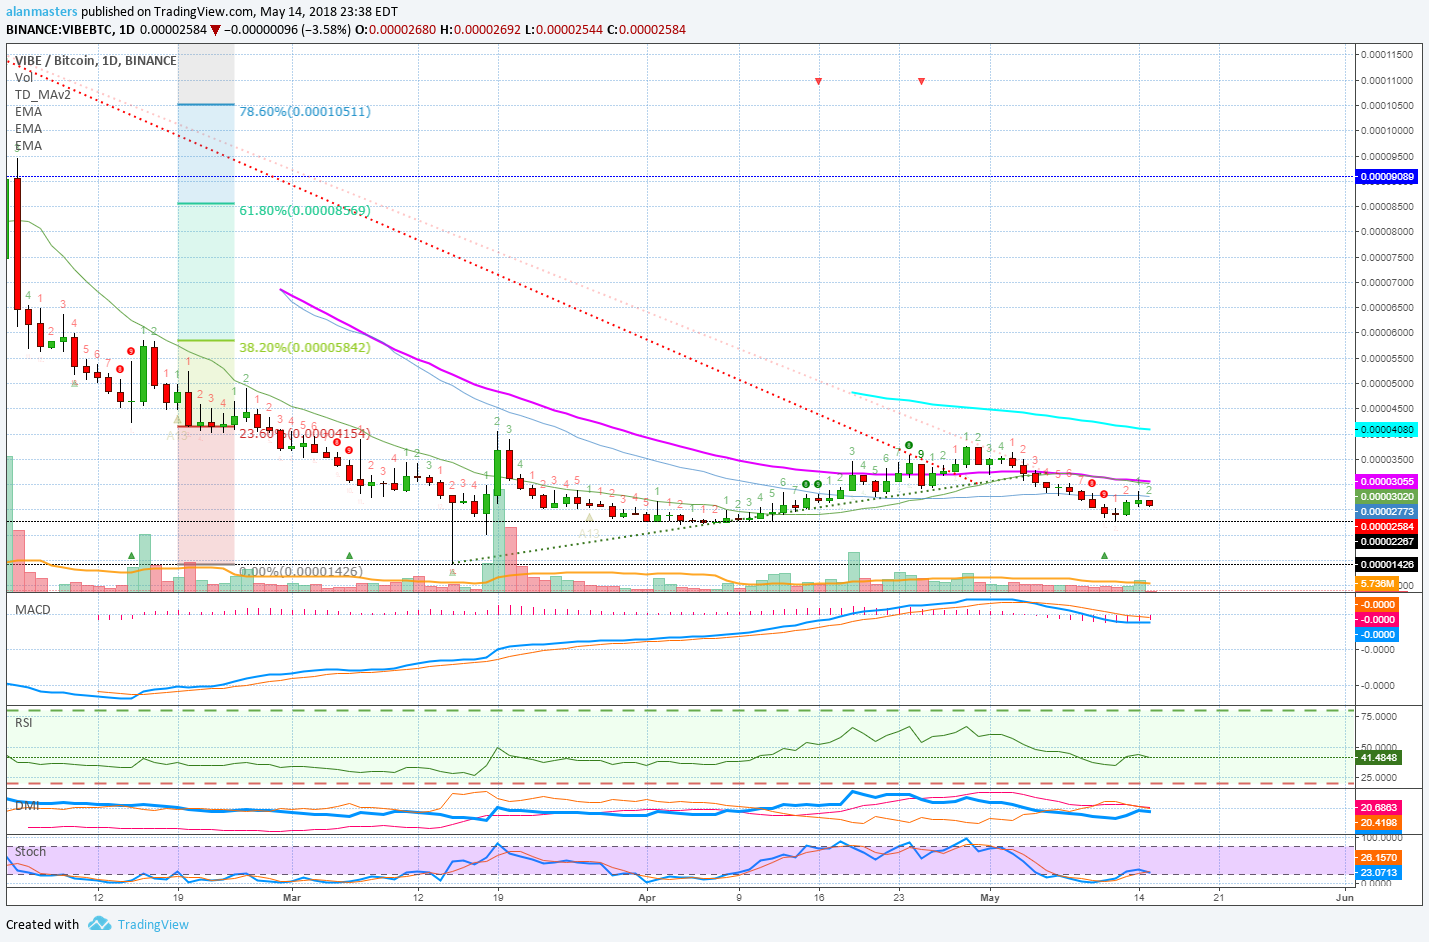The image size is (1429, 942).
Task: Click the TD_MAv2 indicator label
Action: (x=43, y=95)
